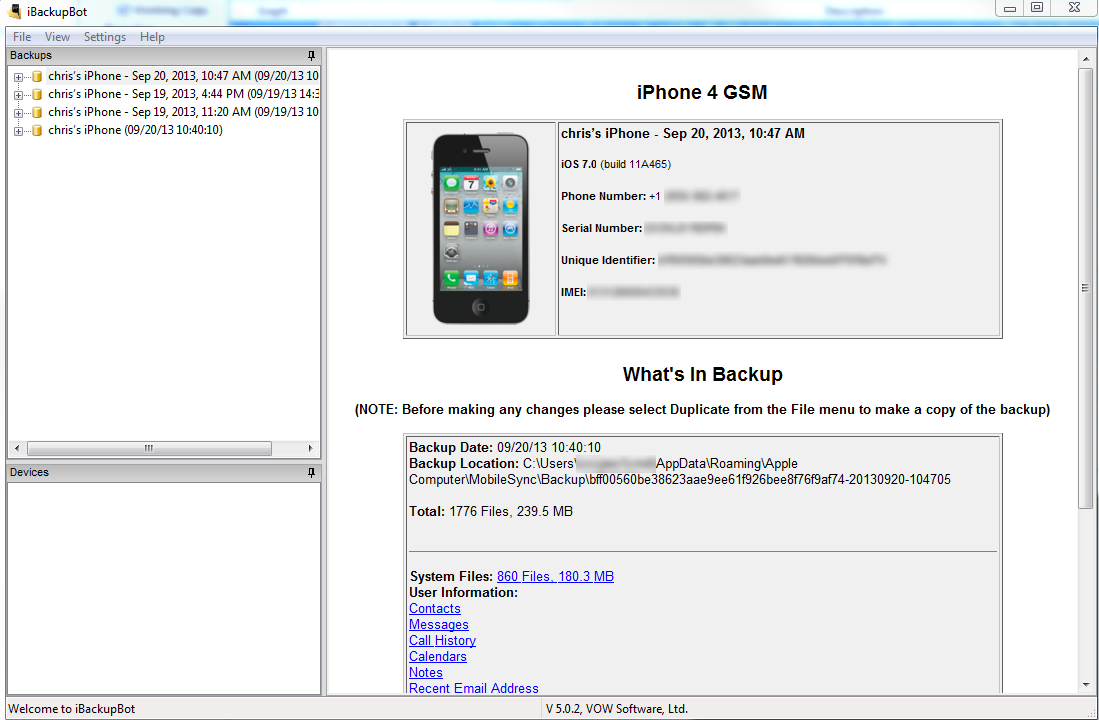The image size is (1099, 720).
Task: Click database icon of Sep 20, 10:47 AM backup
Action: click(37, 76)
